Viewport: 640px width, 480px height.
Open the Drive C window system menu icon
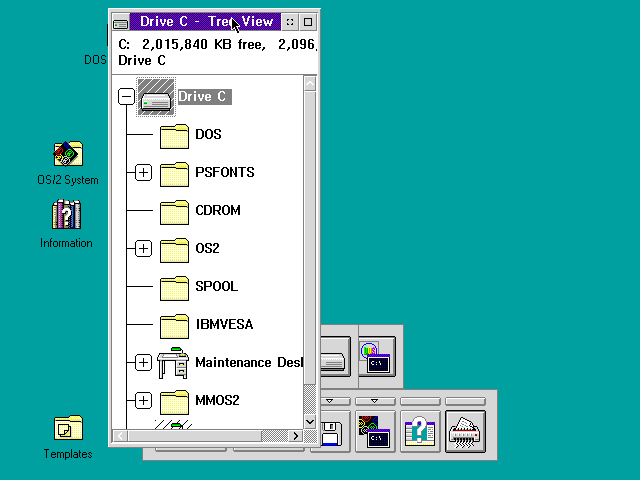pyautogui.click(x=120, y=22)
